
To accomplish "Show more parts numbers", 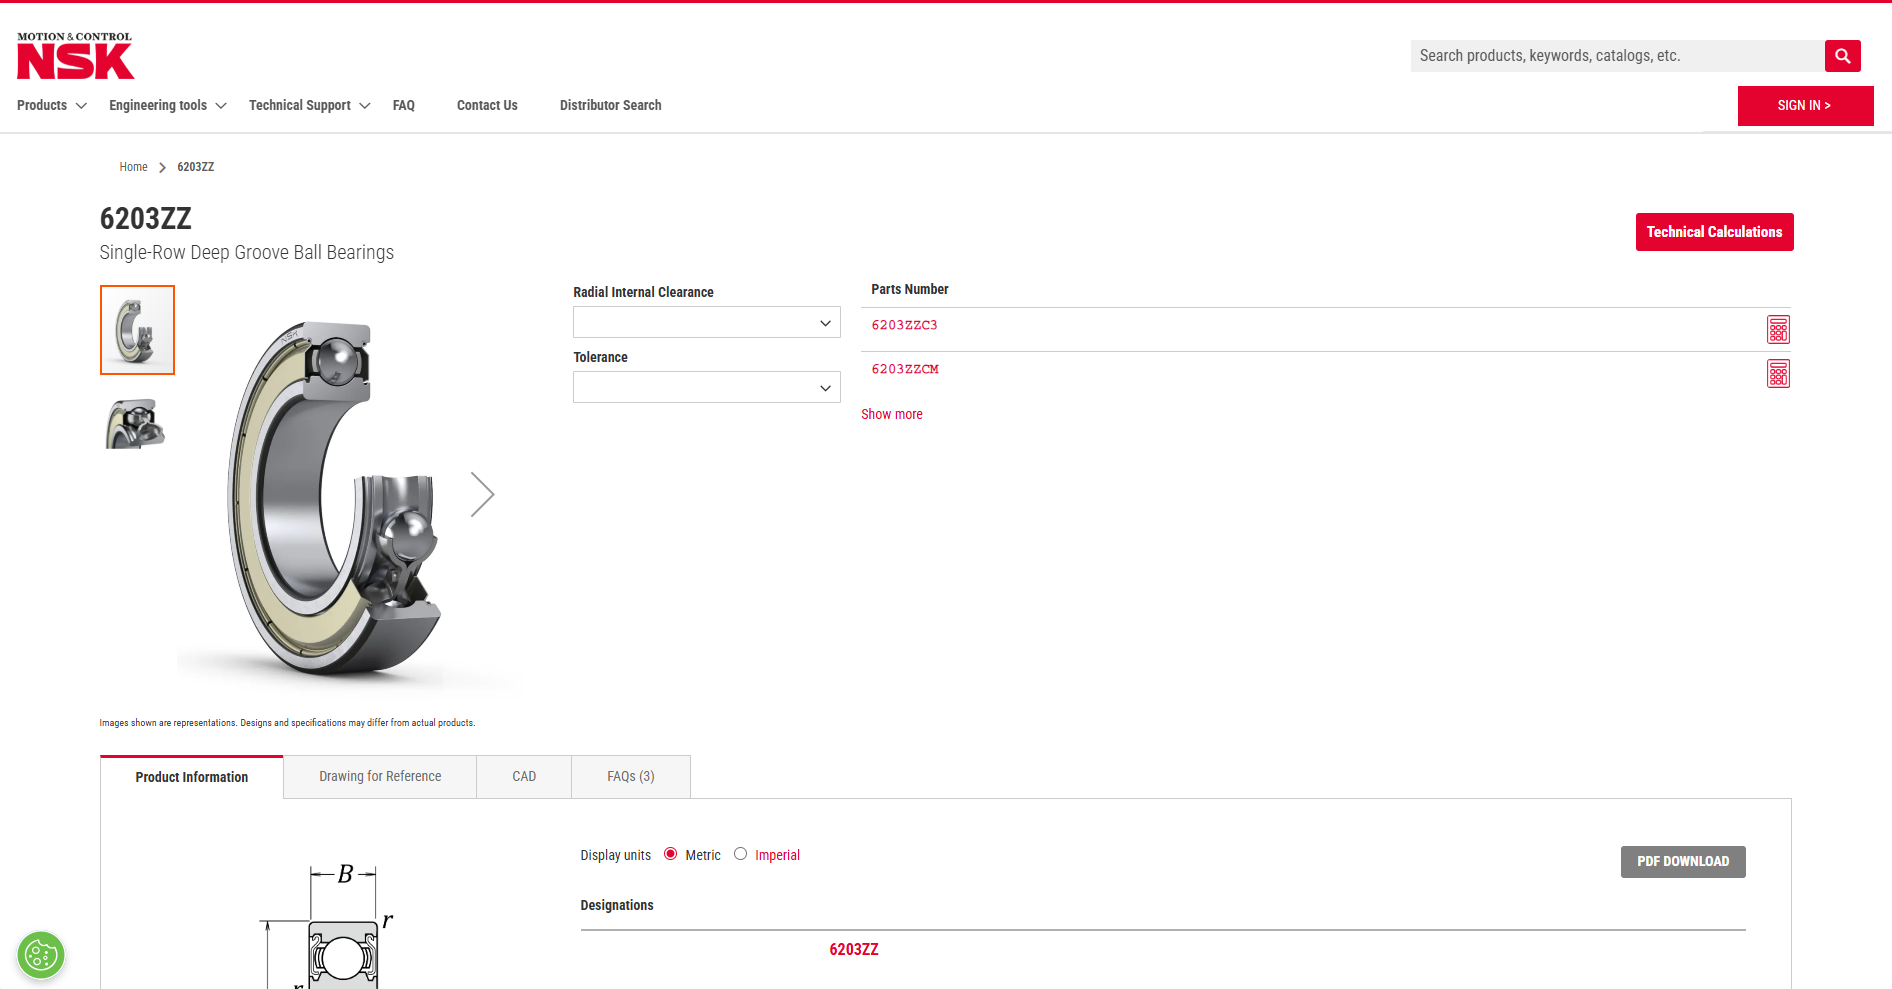I will (x=891, y=413).
